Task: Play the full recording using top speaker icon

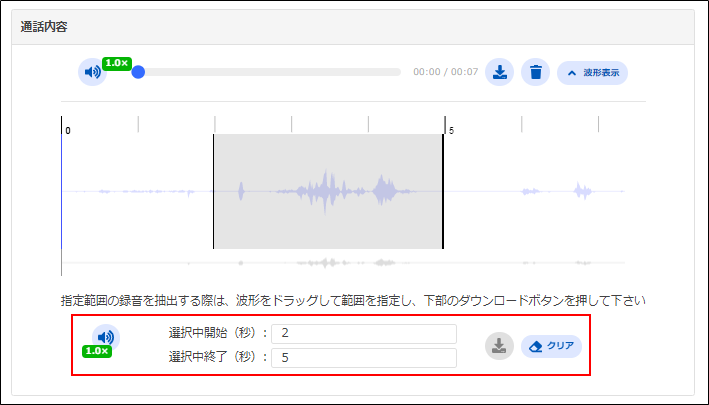Action: coord(92,72)
